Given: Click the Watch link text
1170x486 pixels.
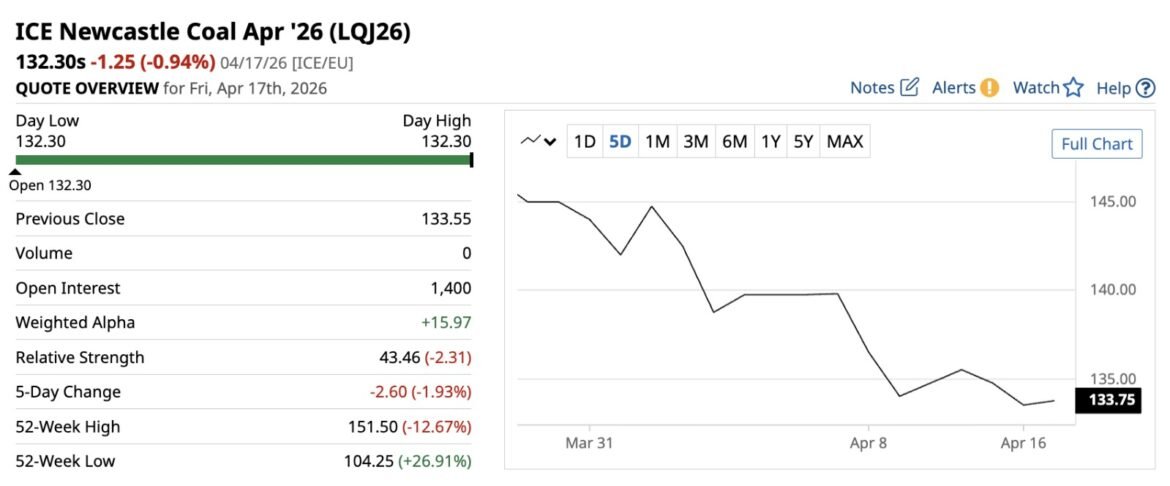Looking at the screenshot, I should tap(1035, 88).
